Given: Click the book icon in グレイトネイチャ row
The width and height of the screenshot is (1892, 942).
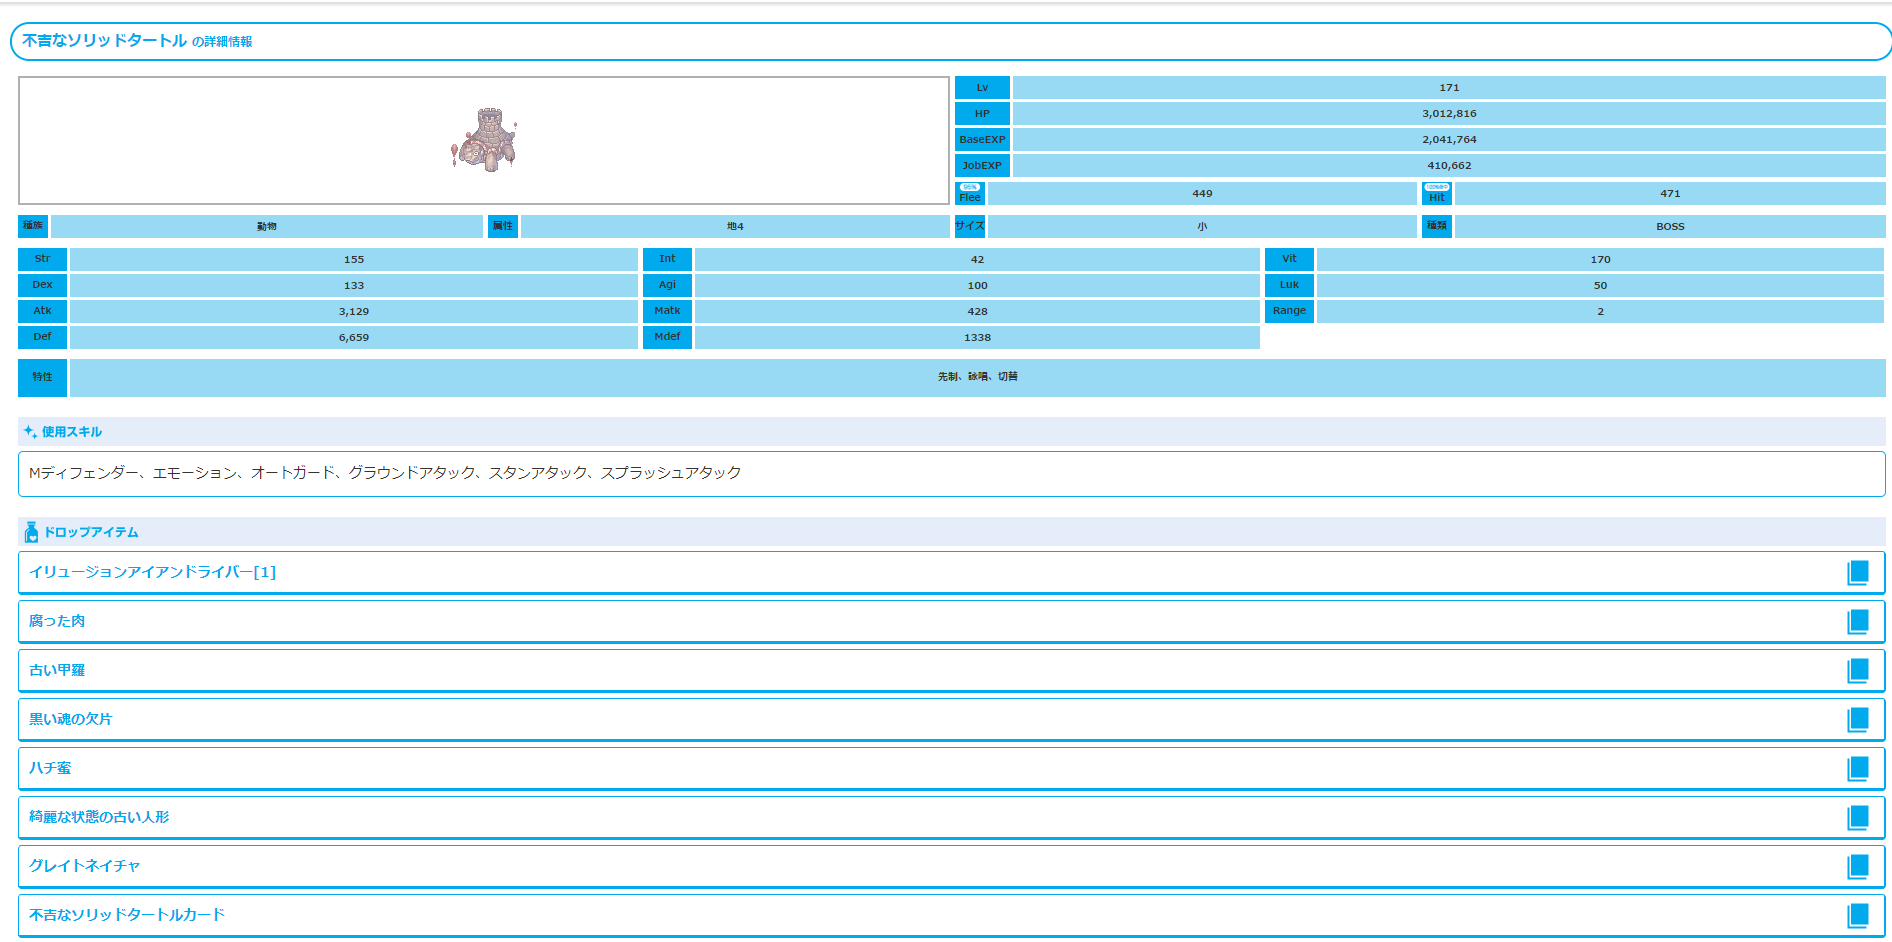Looking at the screenshot, I should click(1857, 866).
